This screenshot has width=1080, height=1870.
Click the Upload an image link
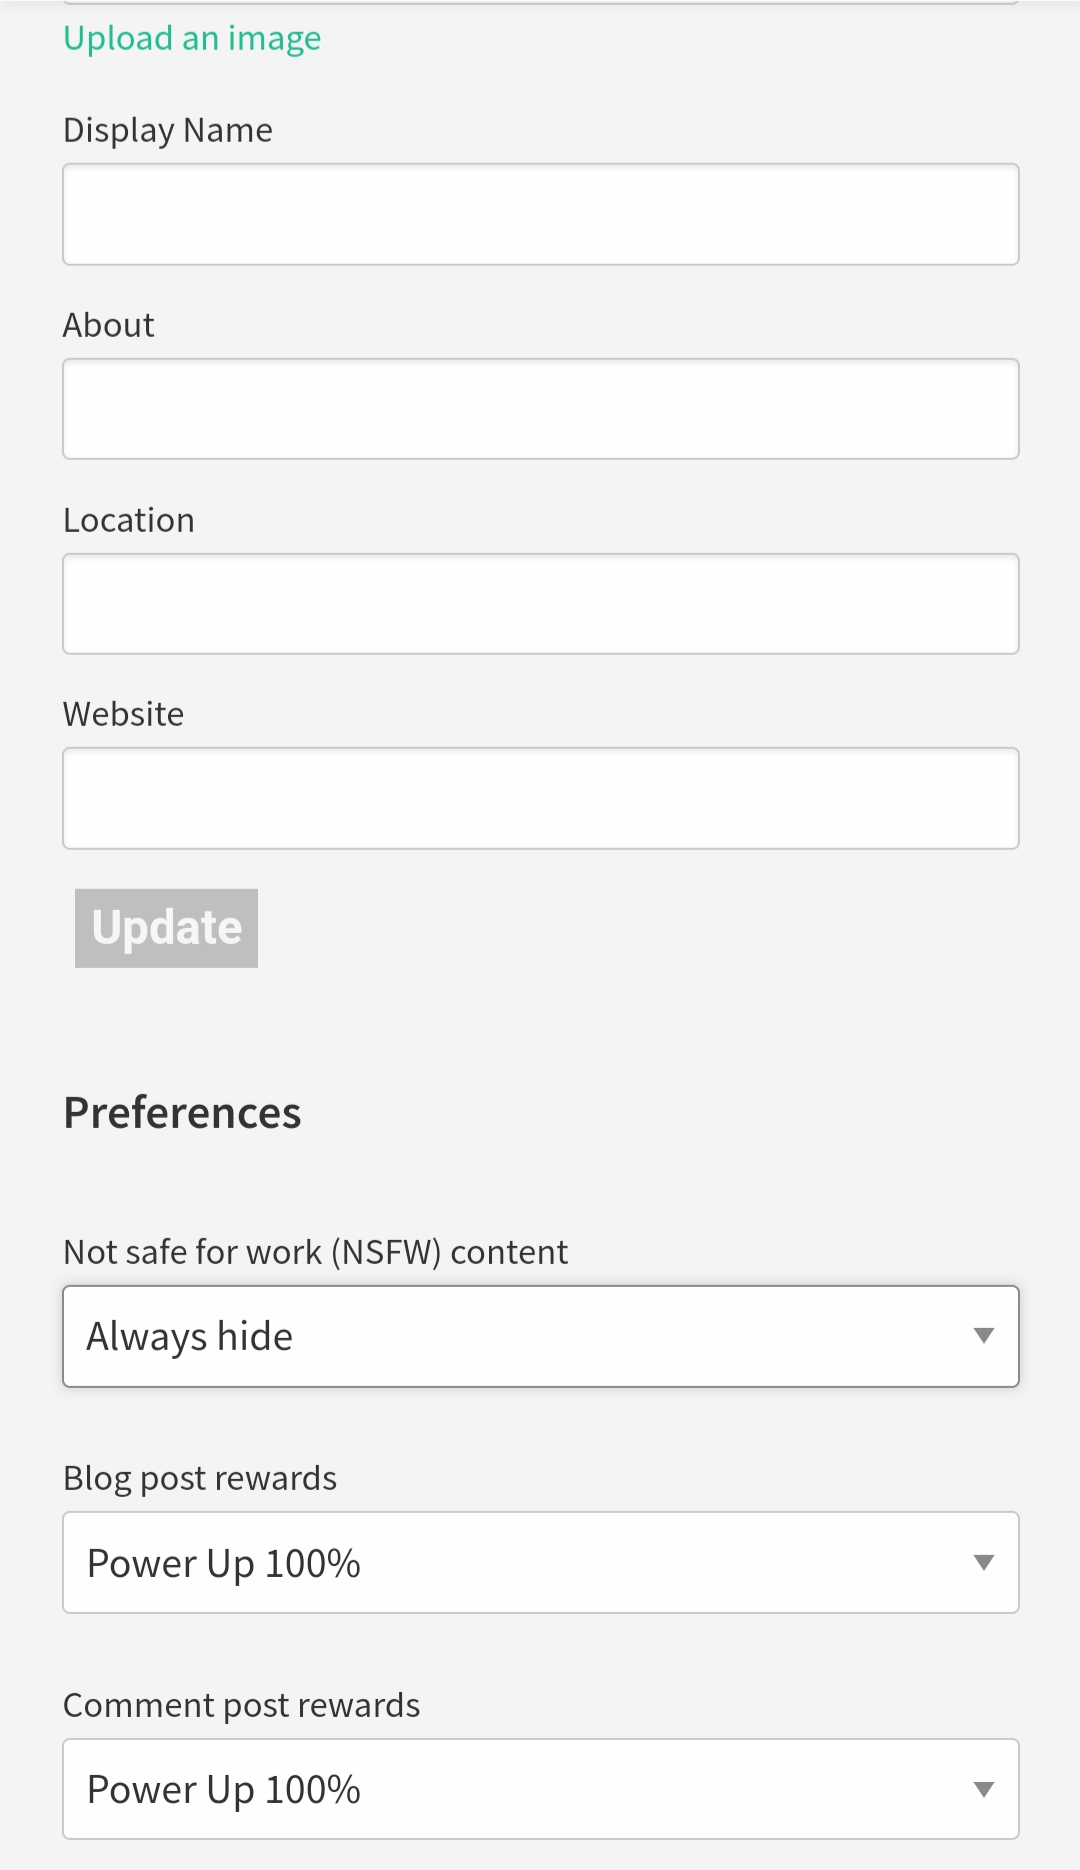[192, 39]
